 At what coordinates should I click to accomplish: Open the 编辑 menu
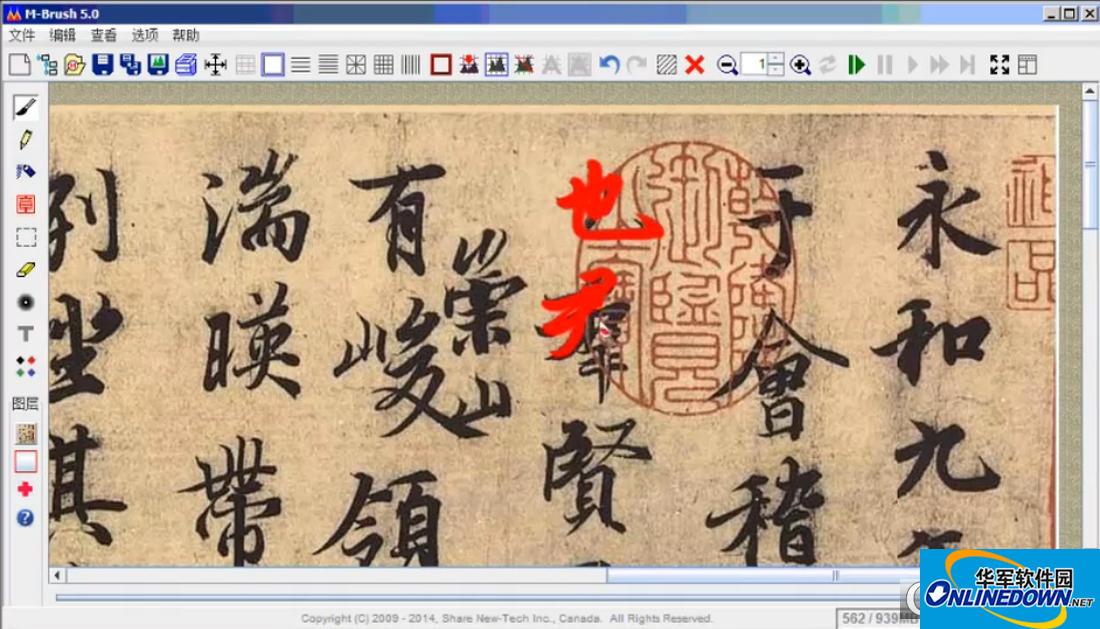[62, 35]
